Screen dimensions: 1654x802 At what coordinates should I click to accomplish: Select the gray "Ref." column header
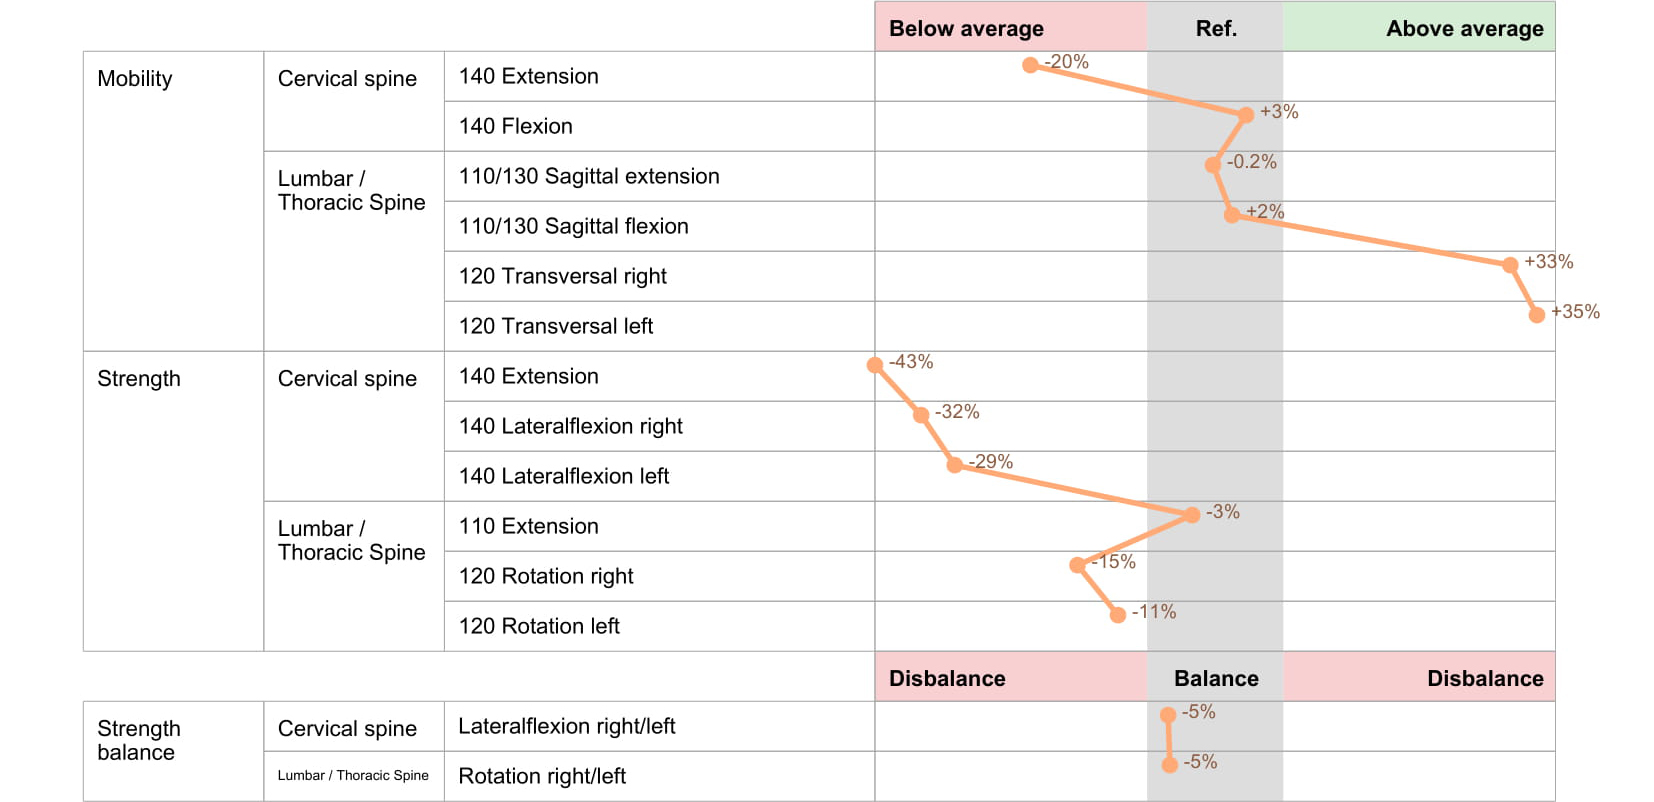click(1215, 28)
